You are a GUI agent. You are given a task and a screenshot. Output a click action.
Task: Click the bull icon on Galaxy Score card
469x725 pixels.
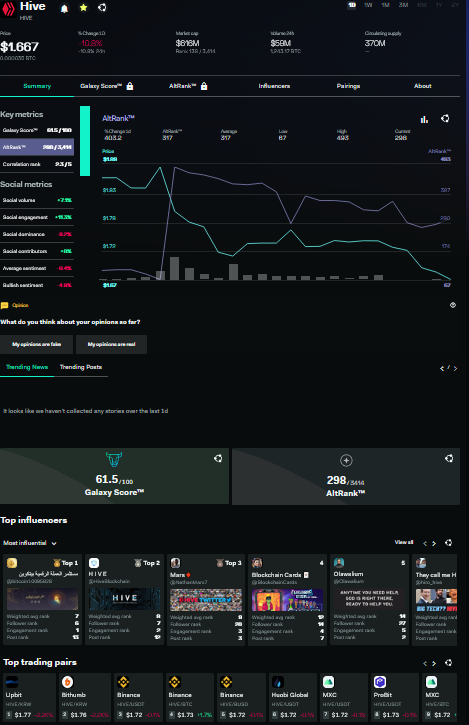click(x=114, y=460)
